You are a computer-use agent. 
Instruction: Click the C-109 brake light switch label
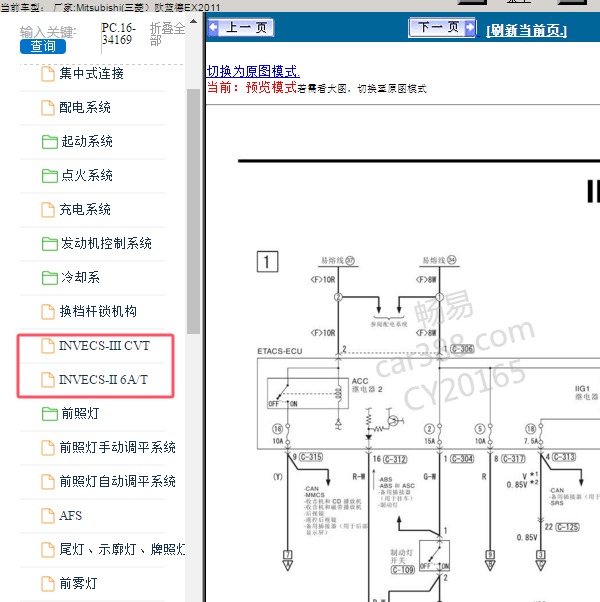point(403,570)
